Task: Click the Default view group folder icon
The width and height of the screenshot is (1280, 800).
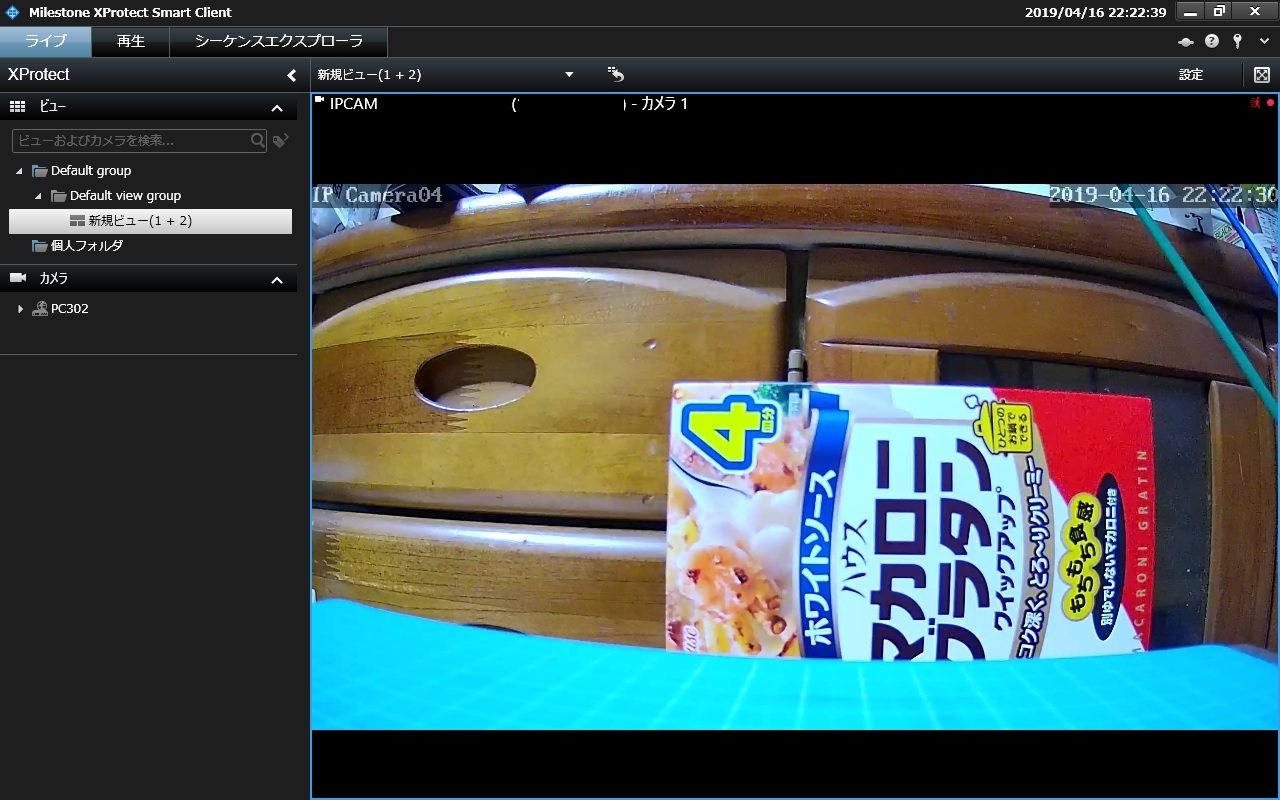Action: (58, 196)
